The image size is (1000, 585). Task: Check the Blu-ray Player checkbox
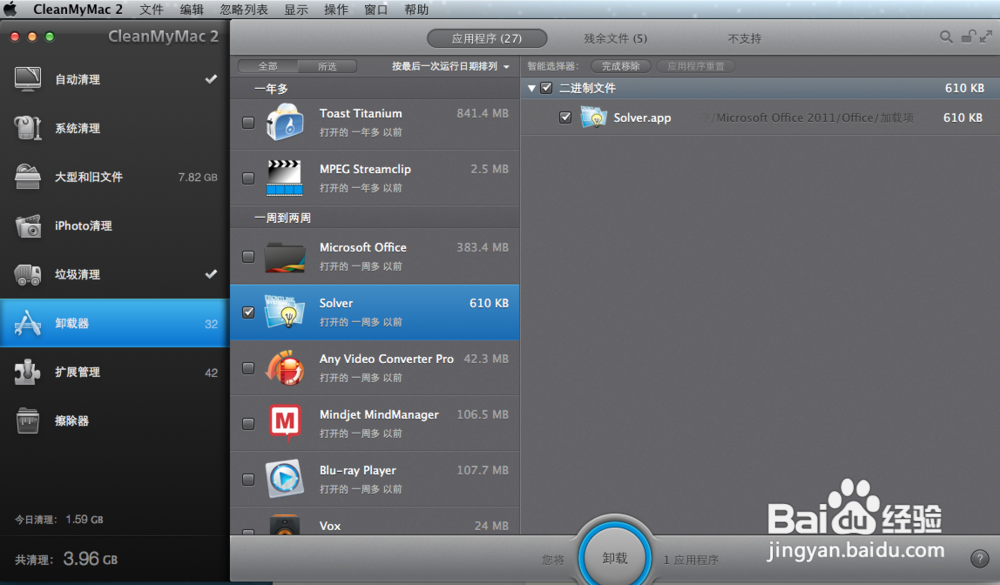click(x=248, y=479)
